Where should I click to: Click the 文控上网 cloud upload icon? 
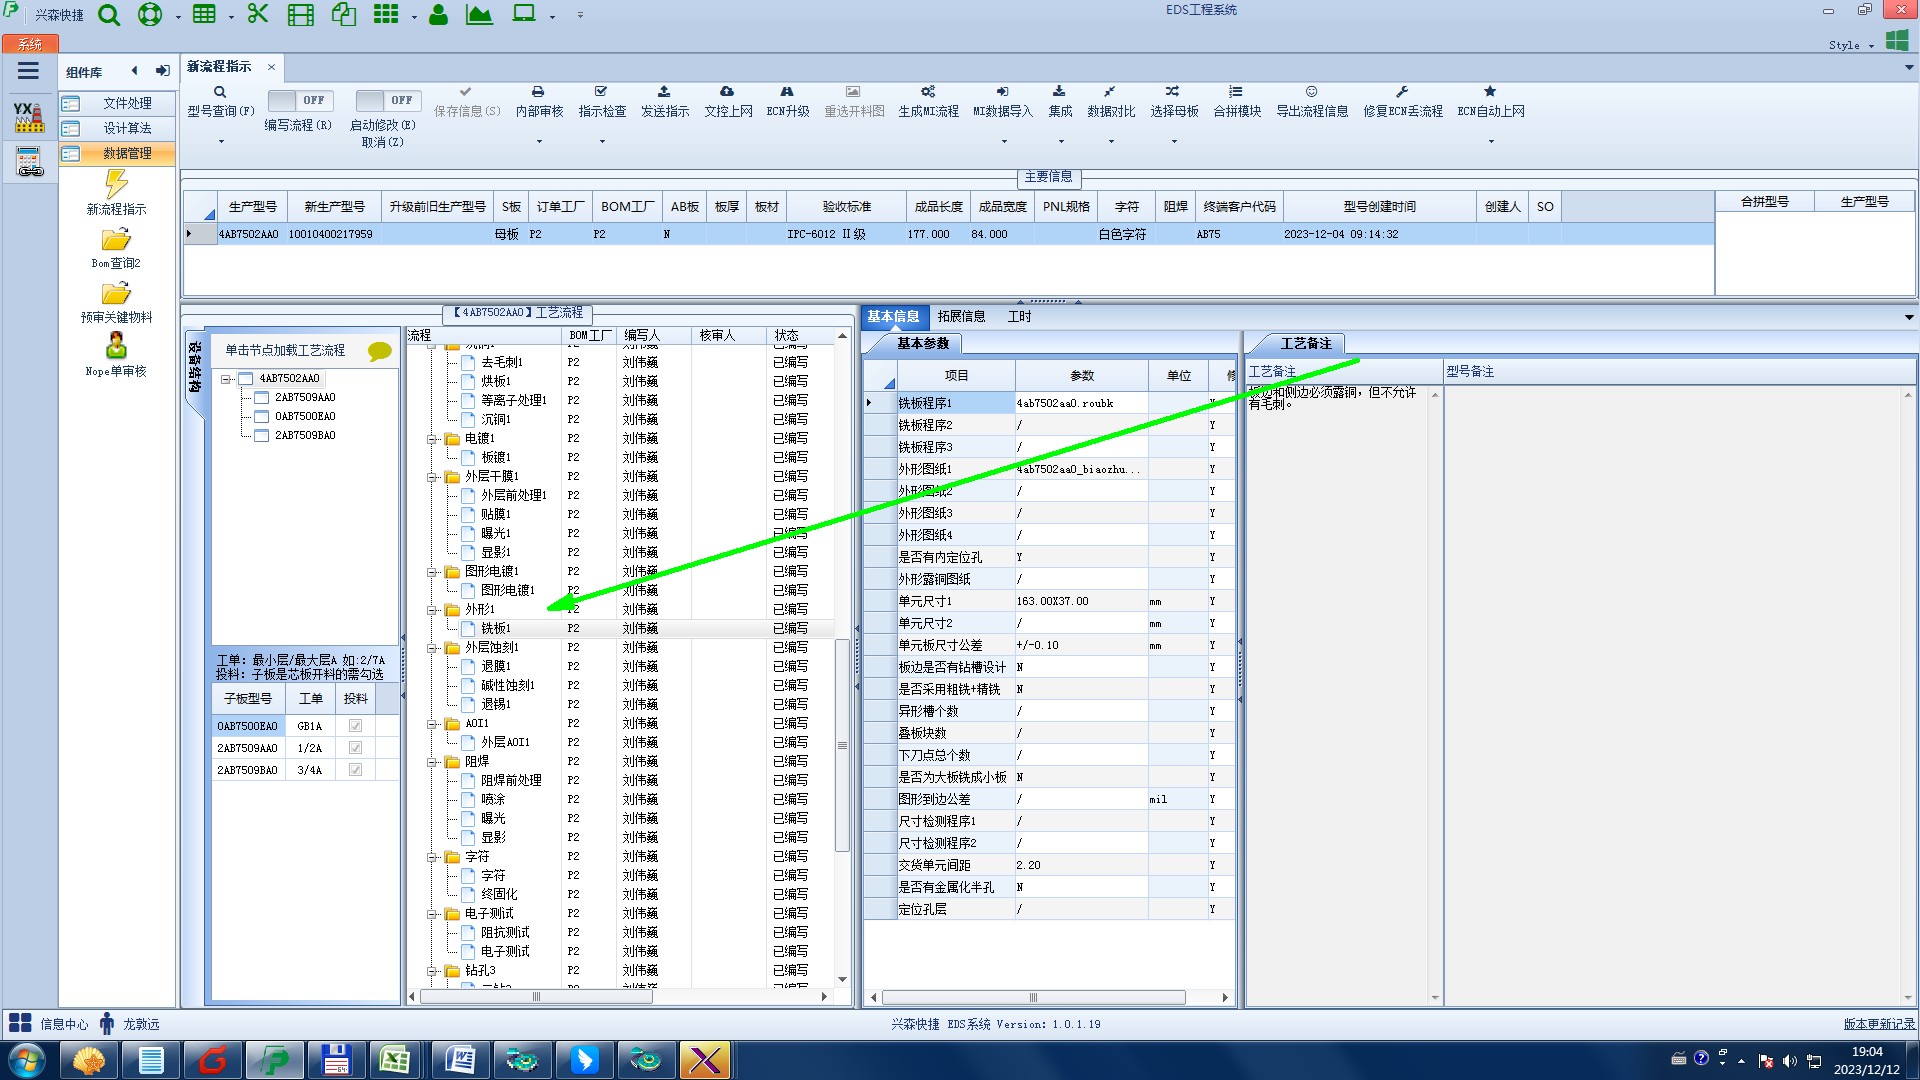(727, 92)
